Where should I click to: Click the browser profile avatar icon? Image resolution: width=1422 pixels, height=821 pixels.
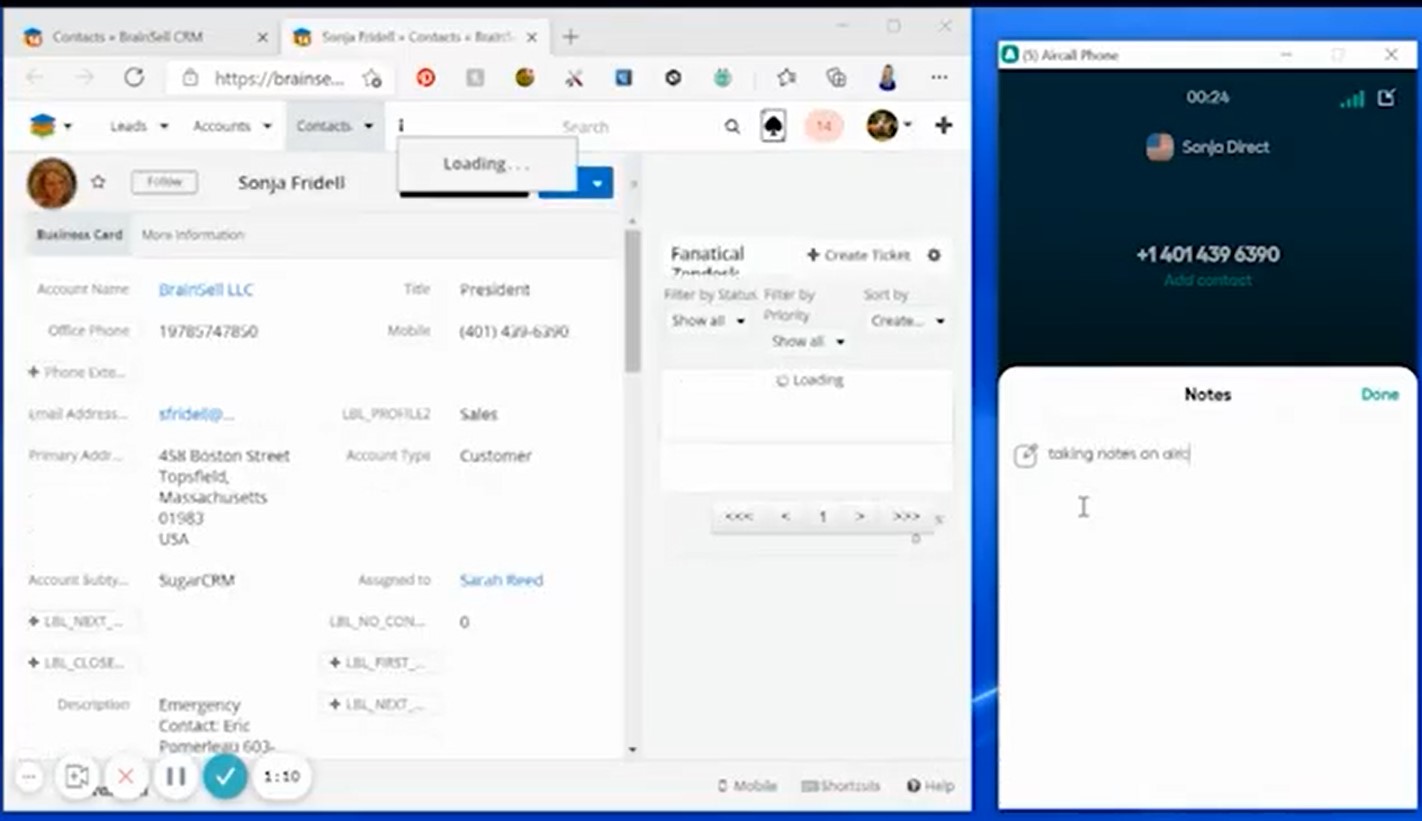[887, 77]
